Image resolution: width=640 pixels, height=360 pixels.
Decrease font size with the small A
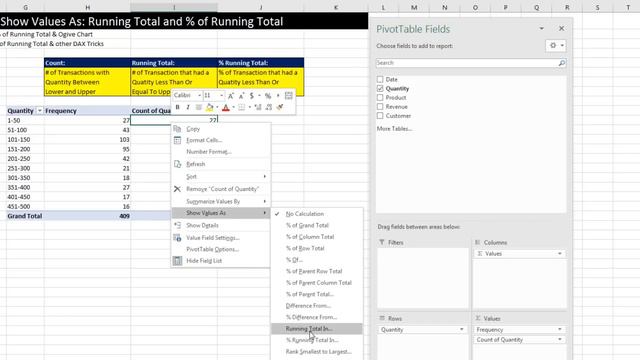241,96
